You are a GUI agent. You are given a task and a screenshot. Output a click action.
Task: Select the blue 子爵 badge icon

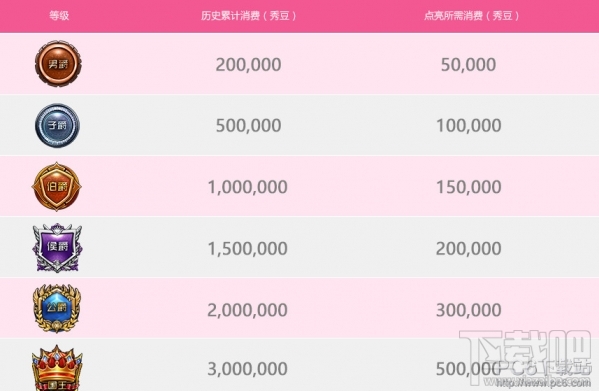pos(58,125)
